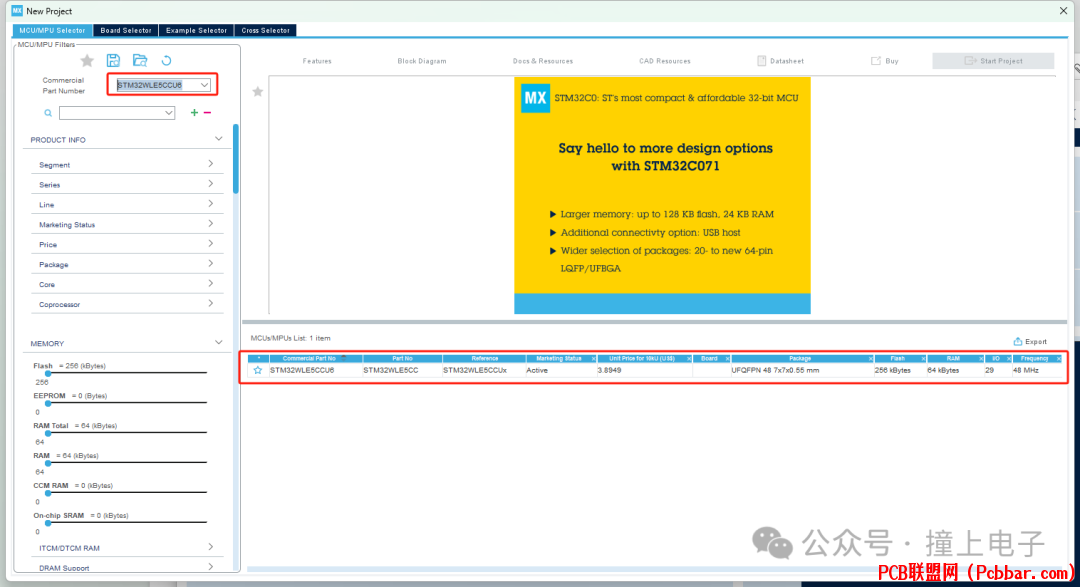Adjust the On-chip SRAM slider

(48, 523)
